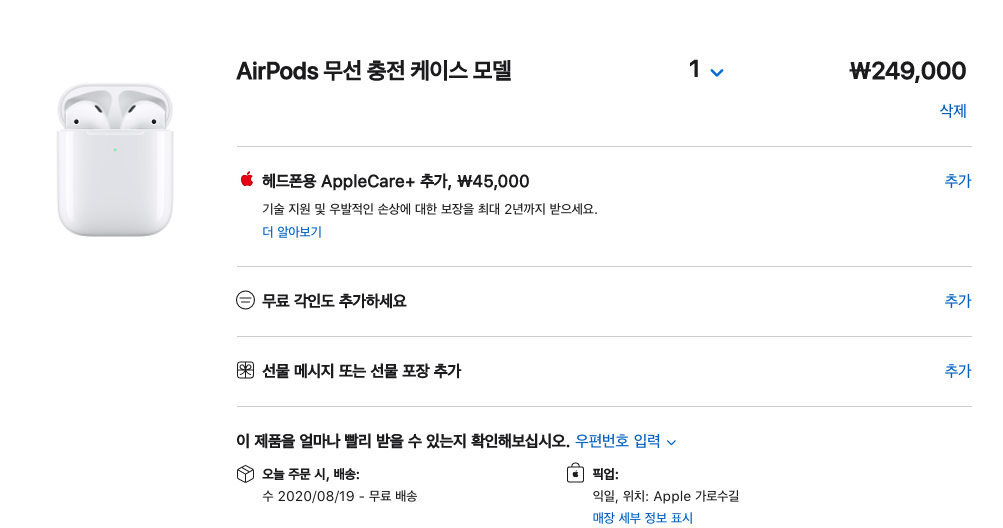Click the shipping box icon by 배송
Image resolution: width=1003 pixels, height=528 pixels.
click(245, 474)
